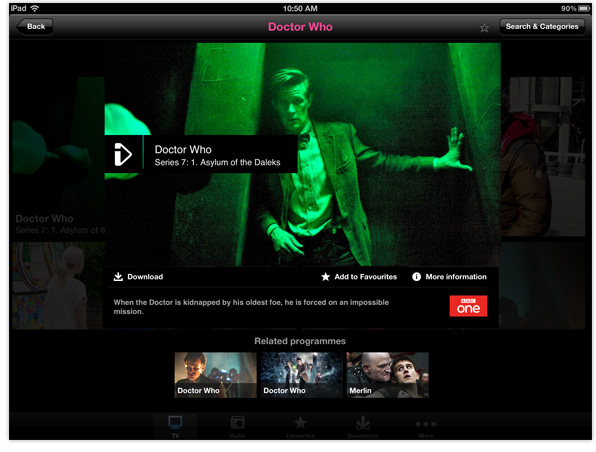Open the More tab
Image resolution: width=596 pixels, height=452 pixels.
tap(426, 427)
